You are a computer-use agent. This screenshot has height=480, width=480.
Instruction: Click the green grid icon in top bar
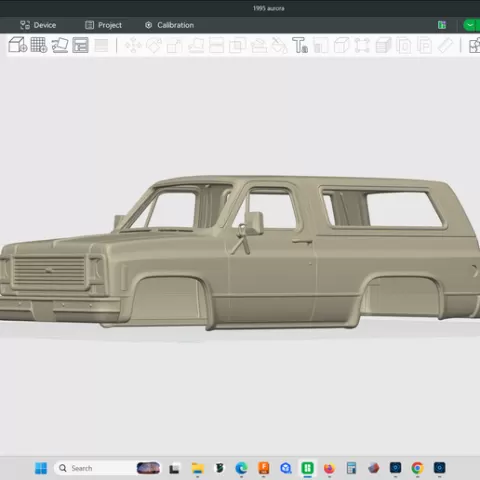pyautogui.click(x=442, y=25)
